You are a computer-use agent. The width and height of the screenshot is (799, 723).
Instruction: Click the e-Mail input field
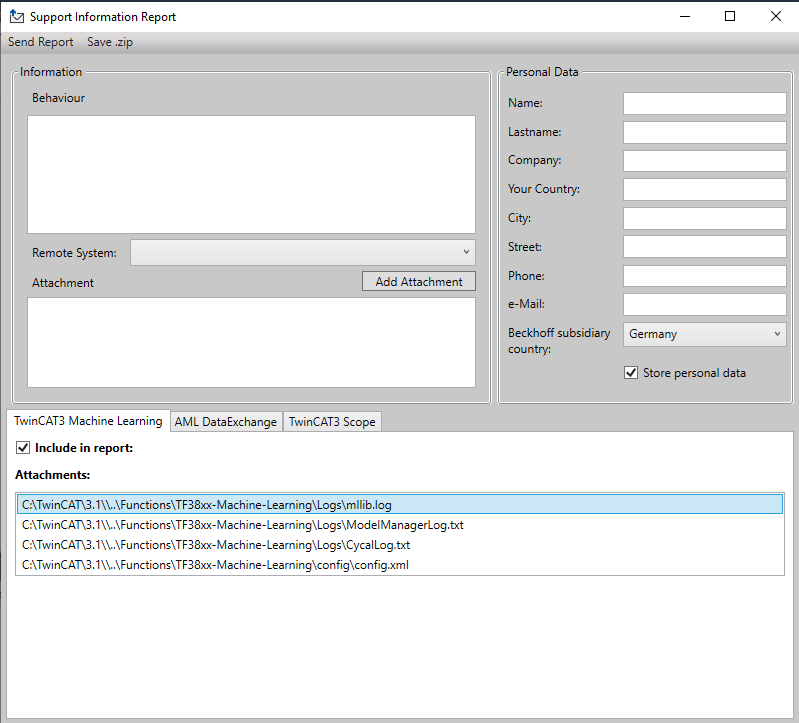(705, 305)
